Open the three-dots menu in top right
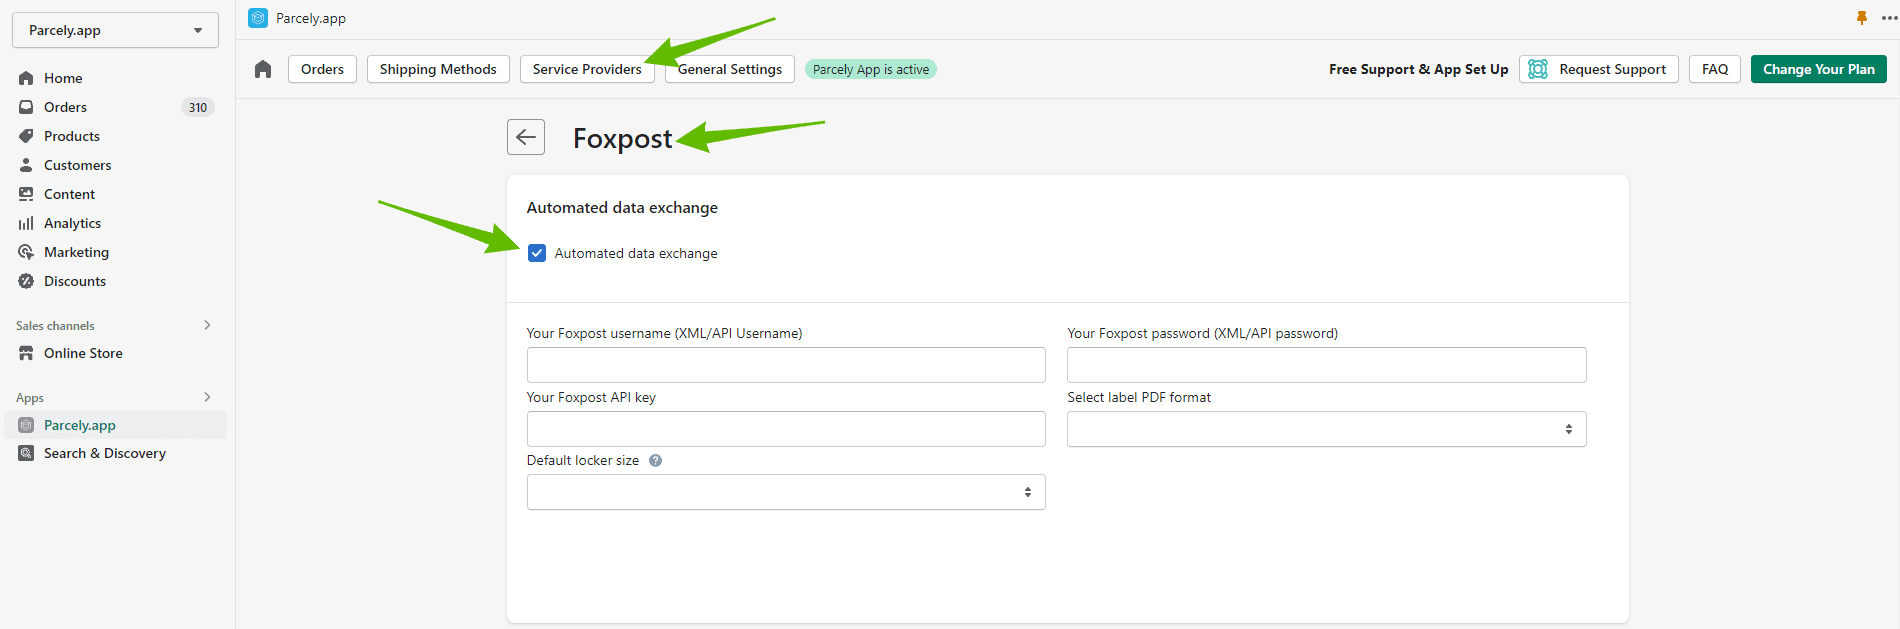The image size is (1900, 629). click(1888, 18)
